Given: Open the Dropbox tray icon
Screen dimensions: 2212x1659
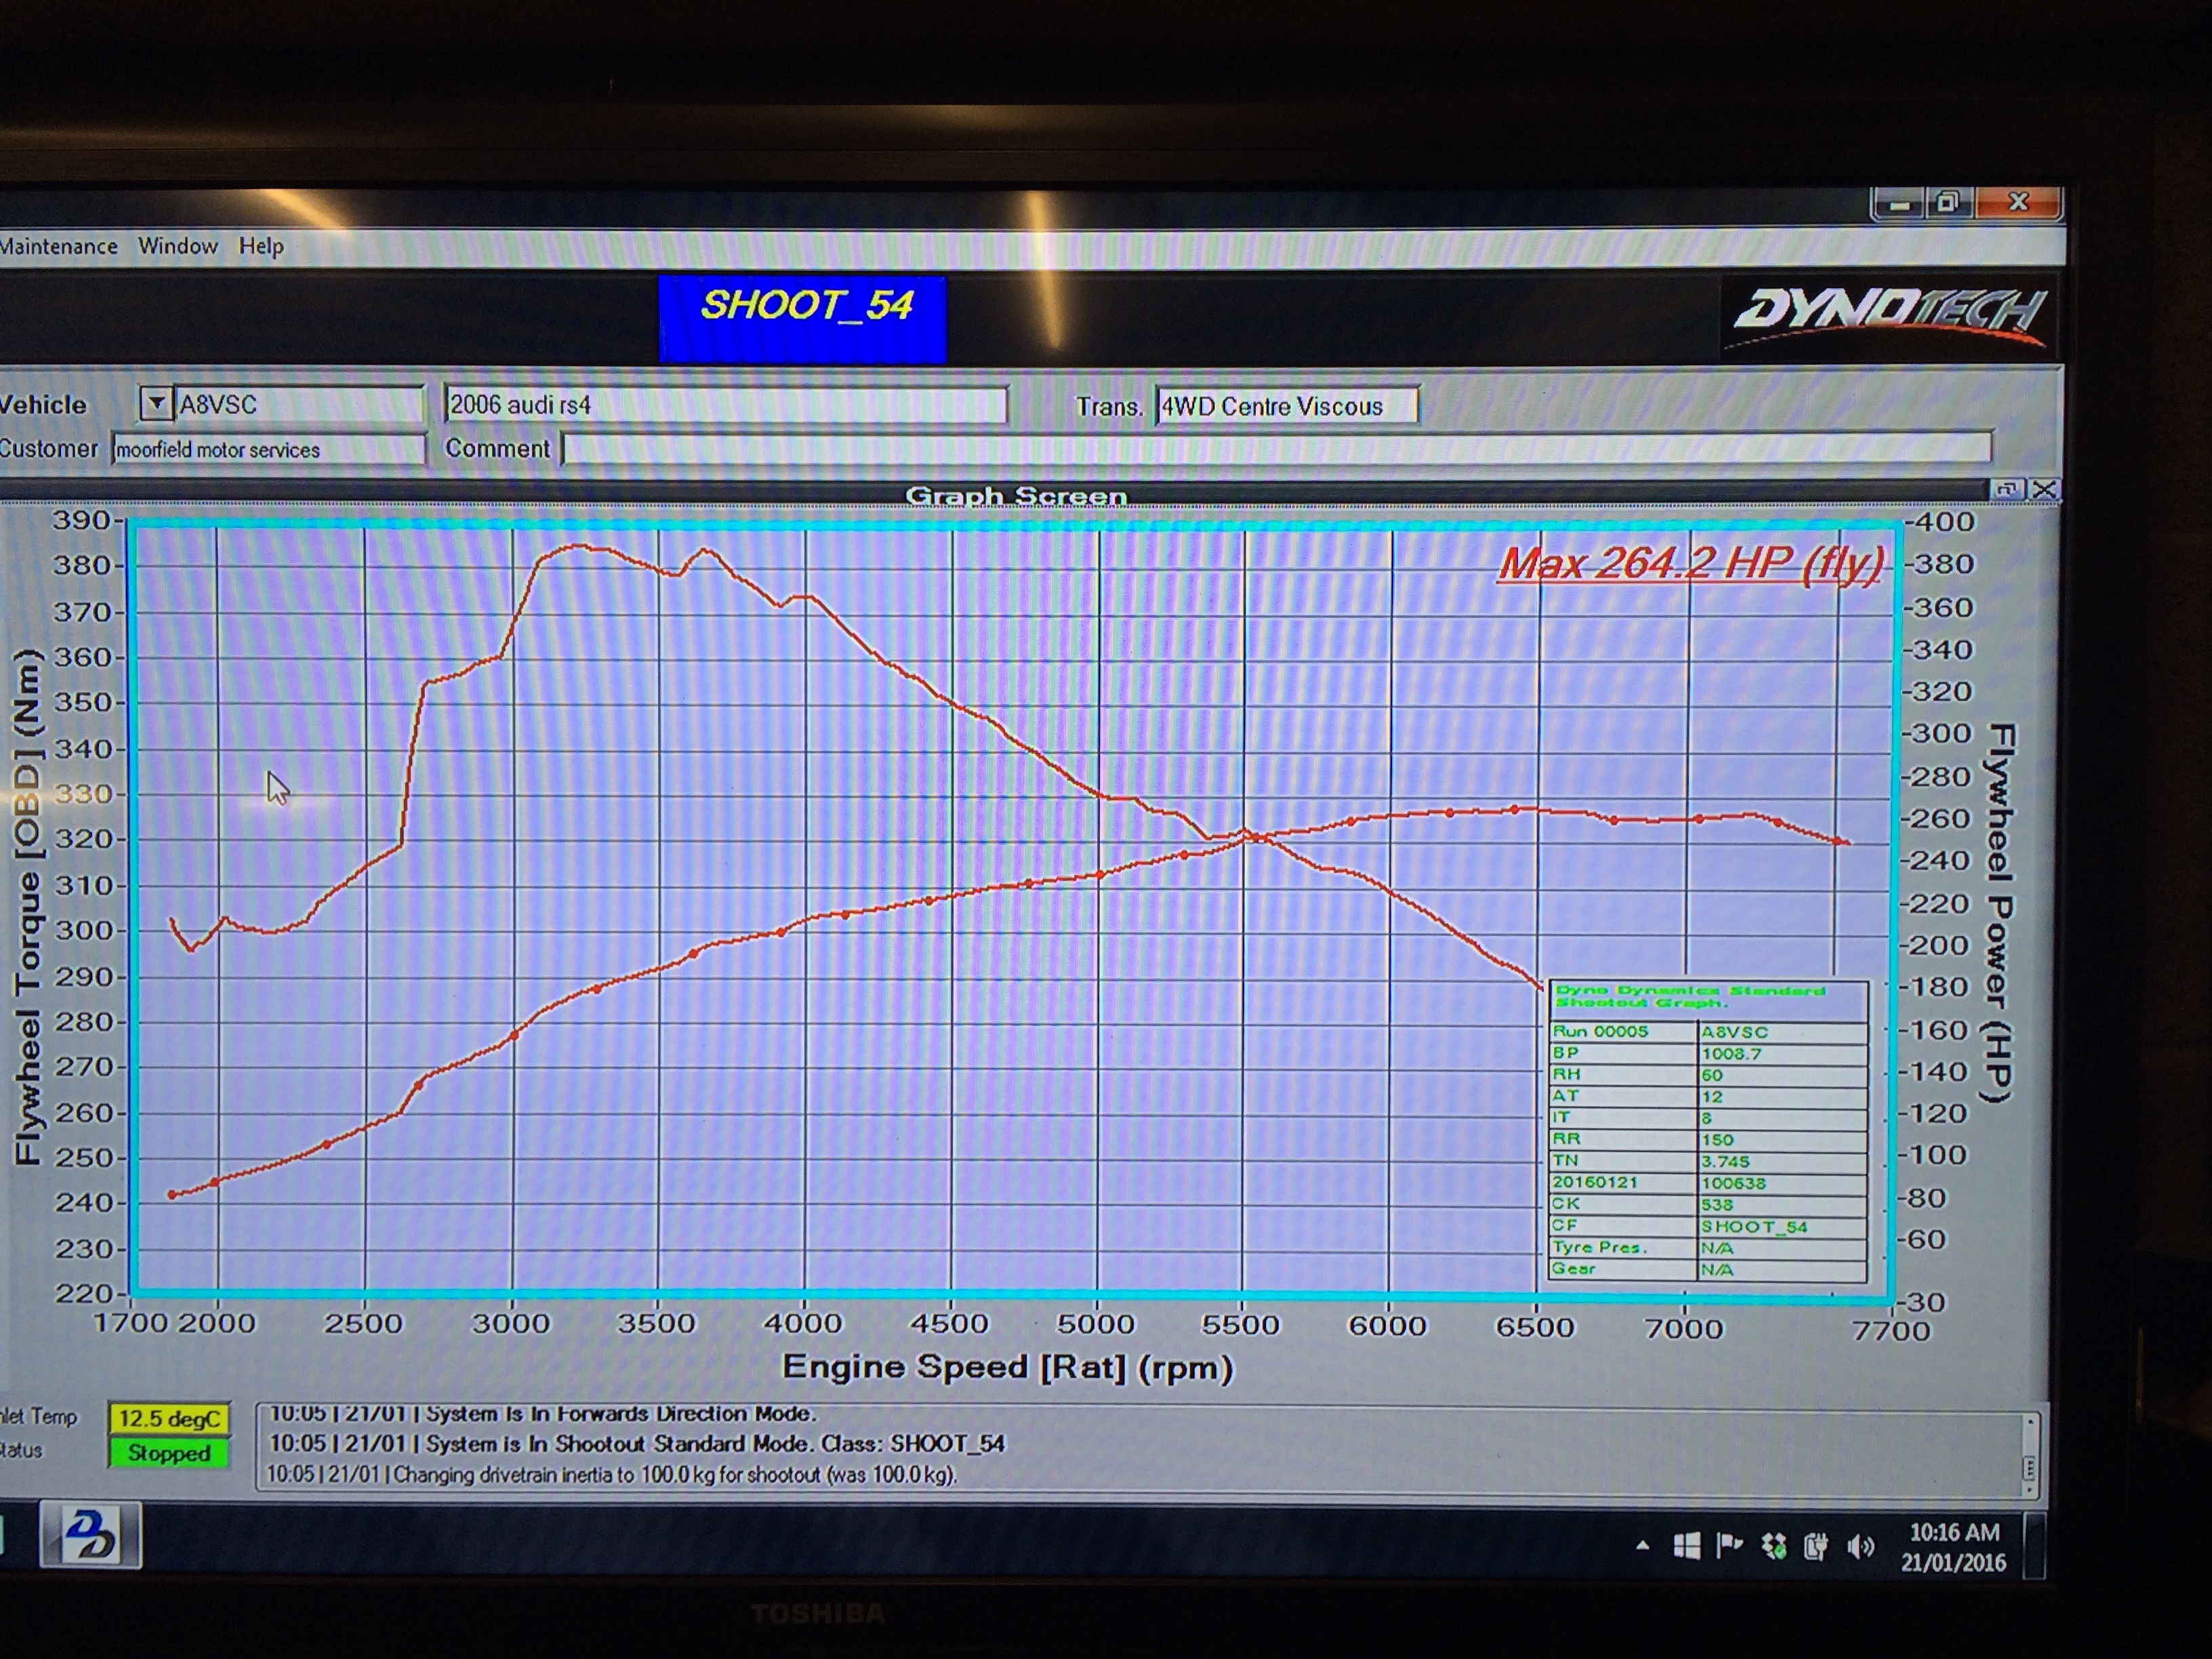Looking at the screenshot, I should (1773, 1547).
